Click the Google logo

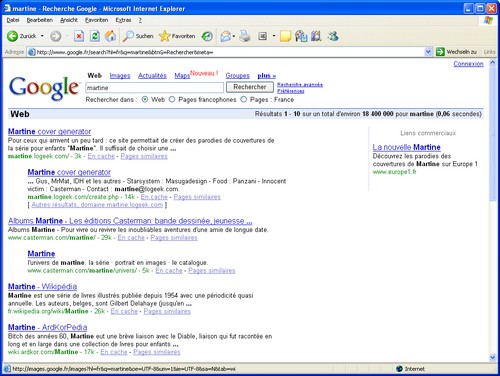(x=44, y=88)
